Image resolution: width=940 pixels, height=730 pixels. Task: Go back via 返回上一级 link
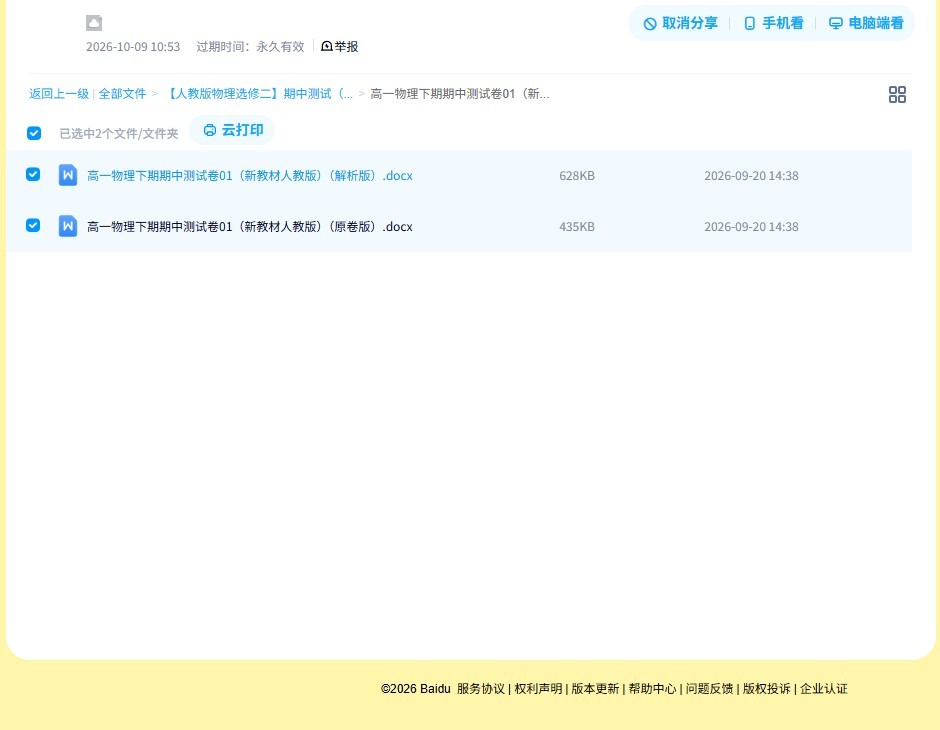tap(59, 93)
